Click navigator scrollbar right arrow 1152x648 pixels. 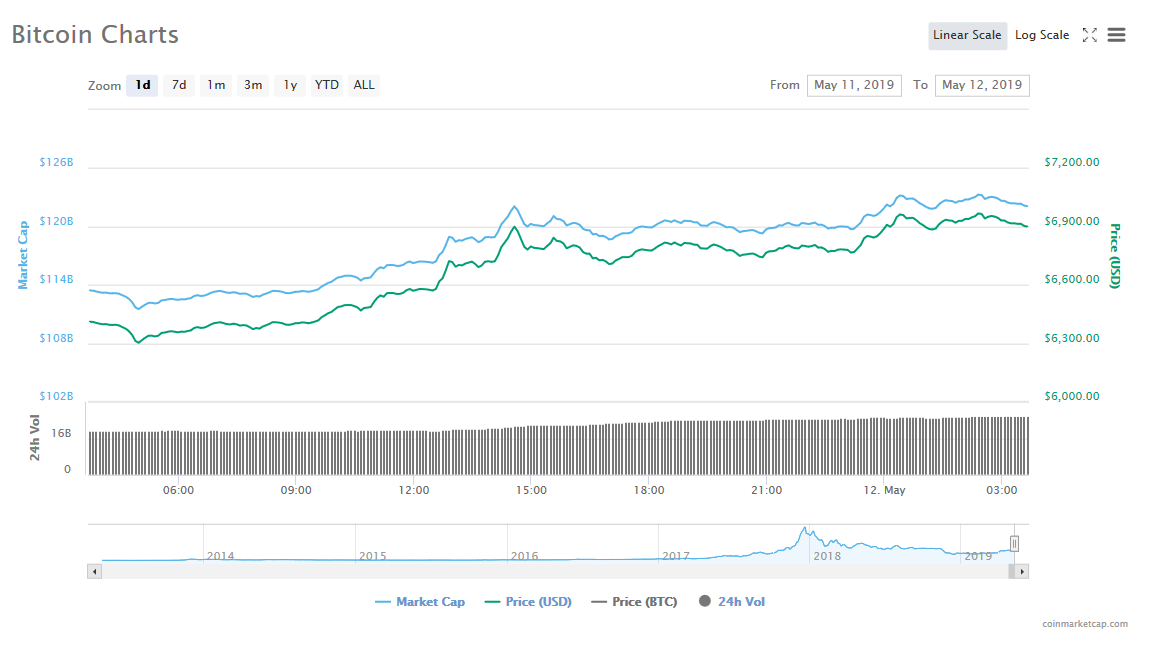pos(1022,571)
